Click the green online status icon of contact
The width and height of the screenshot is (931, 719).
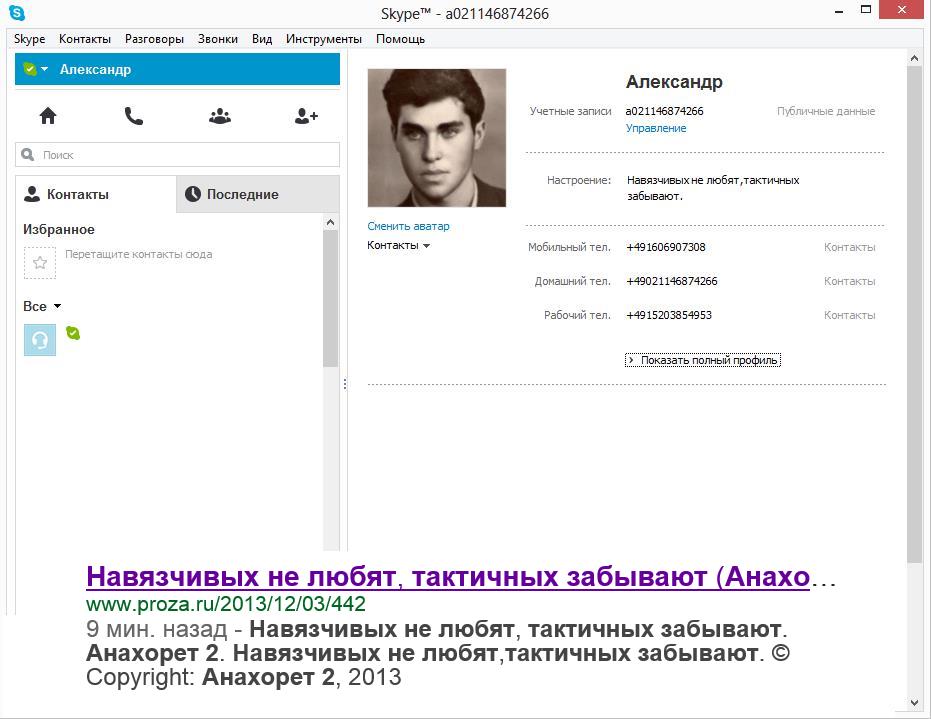[x=72, y=333]
